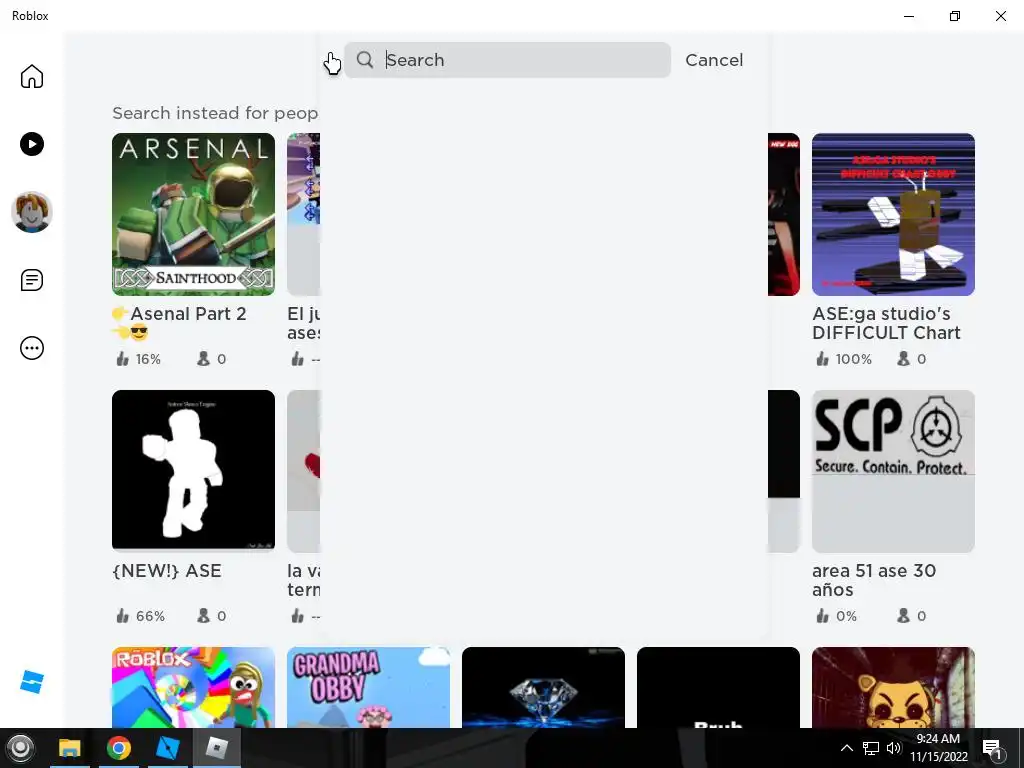Screen dimensions: 1024x768
Task: Focus the Search text field
Action: pos(507,60)
